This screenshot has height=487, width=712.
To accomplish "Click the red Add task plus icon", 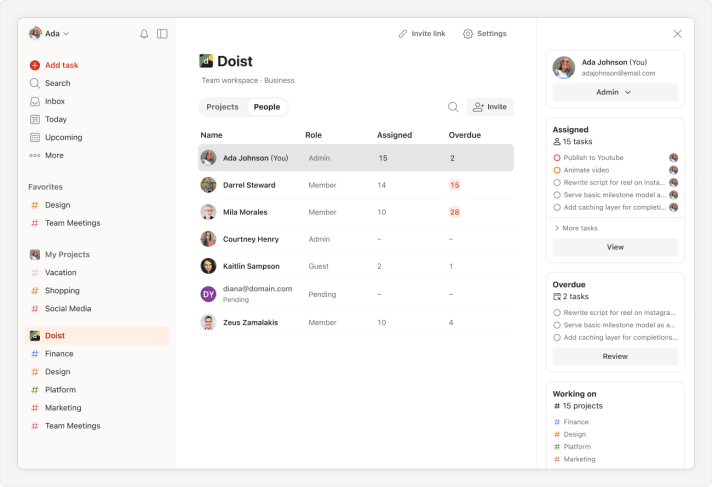I will pos(35,65).
